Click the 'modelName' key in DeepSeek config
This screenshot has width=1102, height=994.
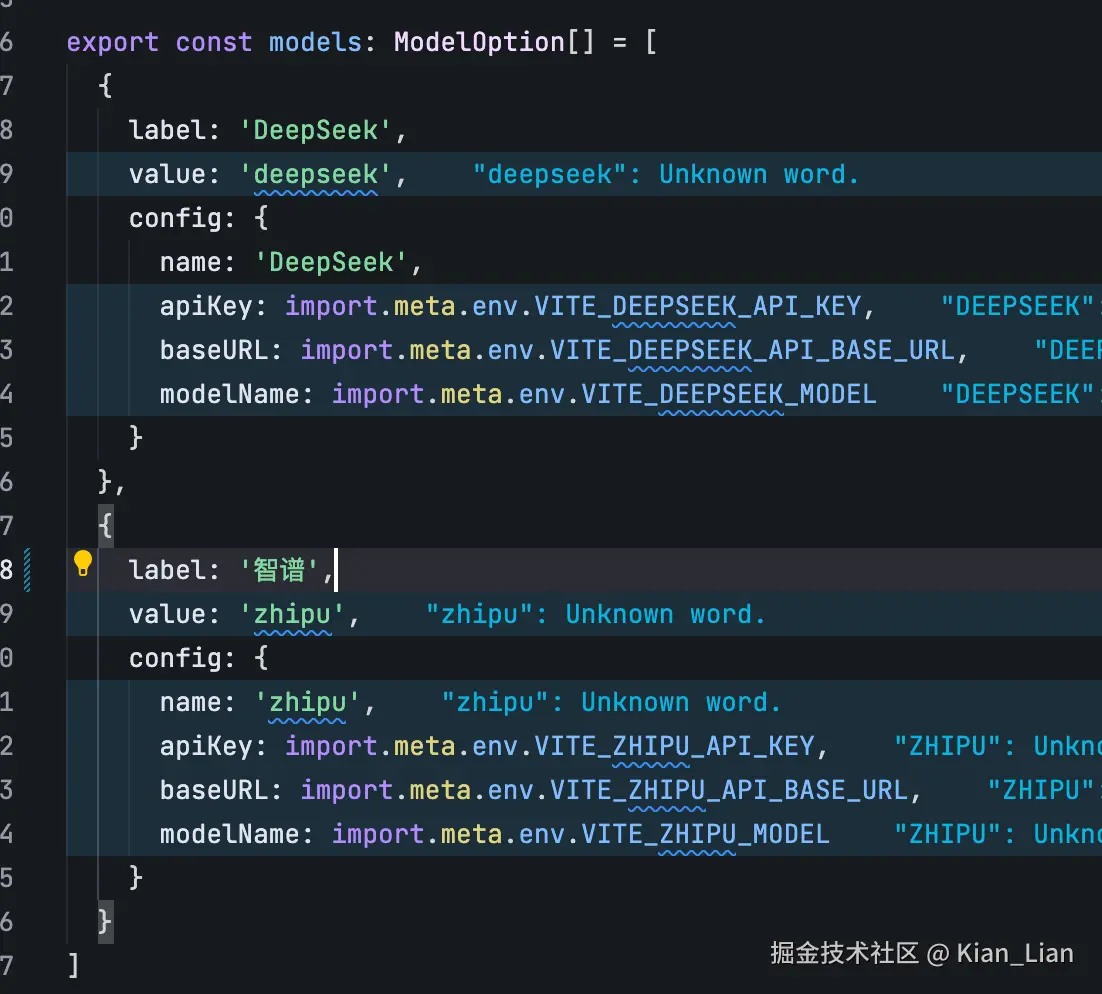229,394
